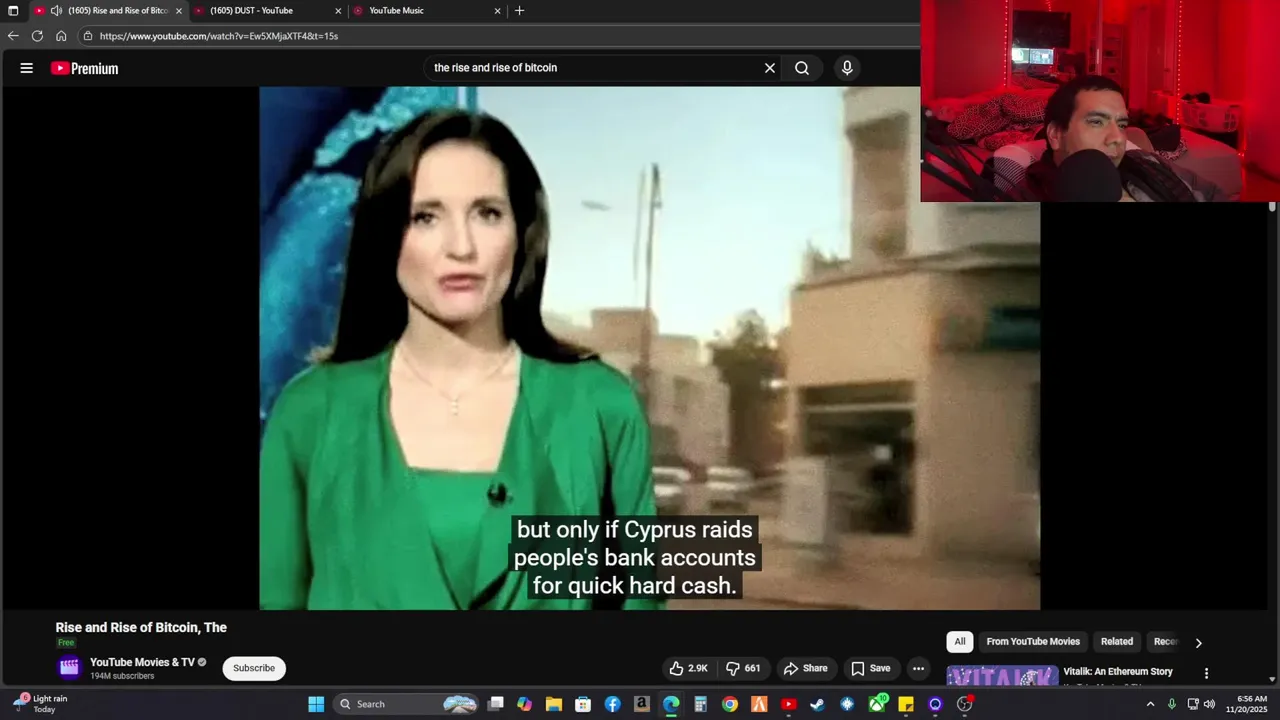The image size is (1280, 720).
Task: Open browser tab actions menu icon
Action: [13, 11]
